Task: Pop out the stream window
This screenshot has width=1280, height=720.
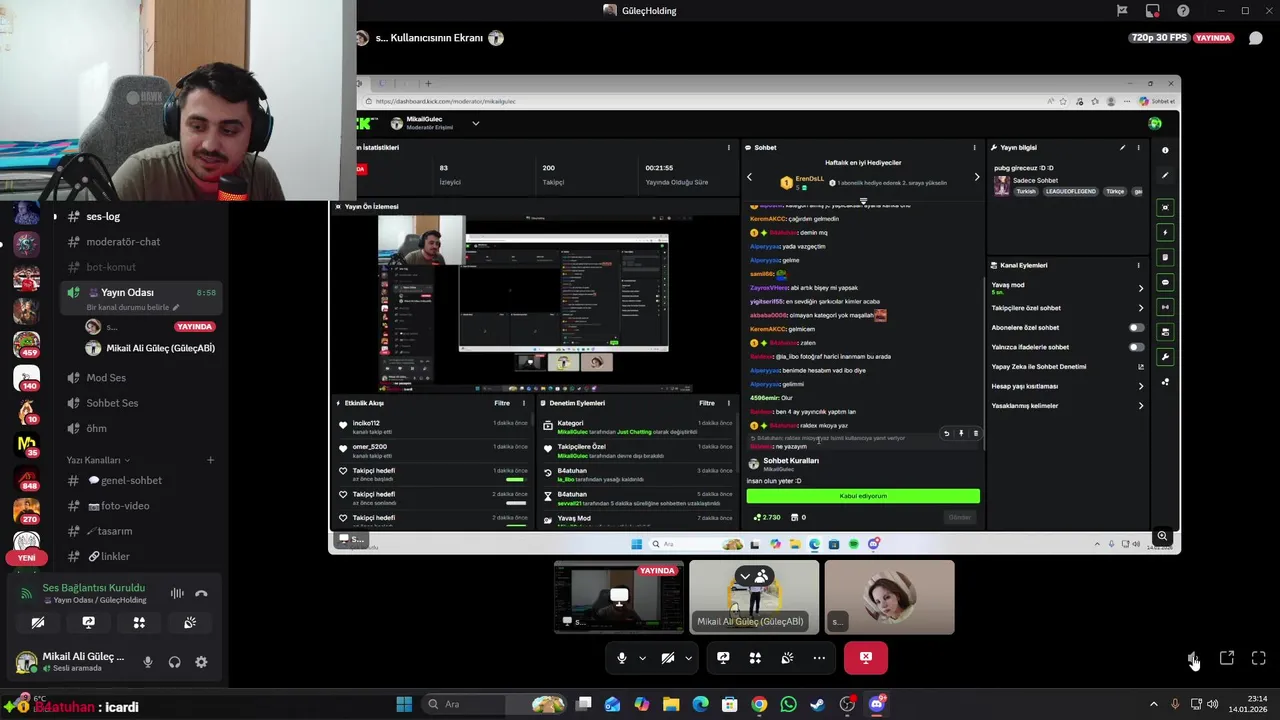Action: click(1227, 658)
